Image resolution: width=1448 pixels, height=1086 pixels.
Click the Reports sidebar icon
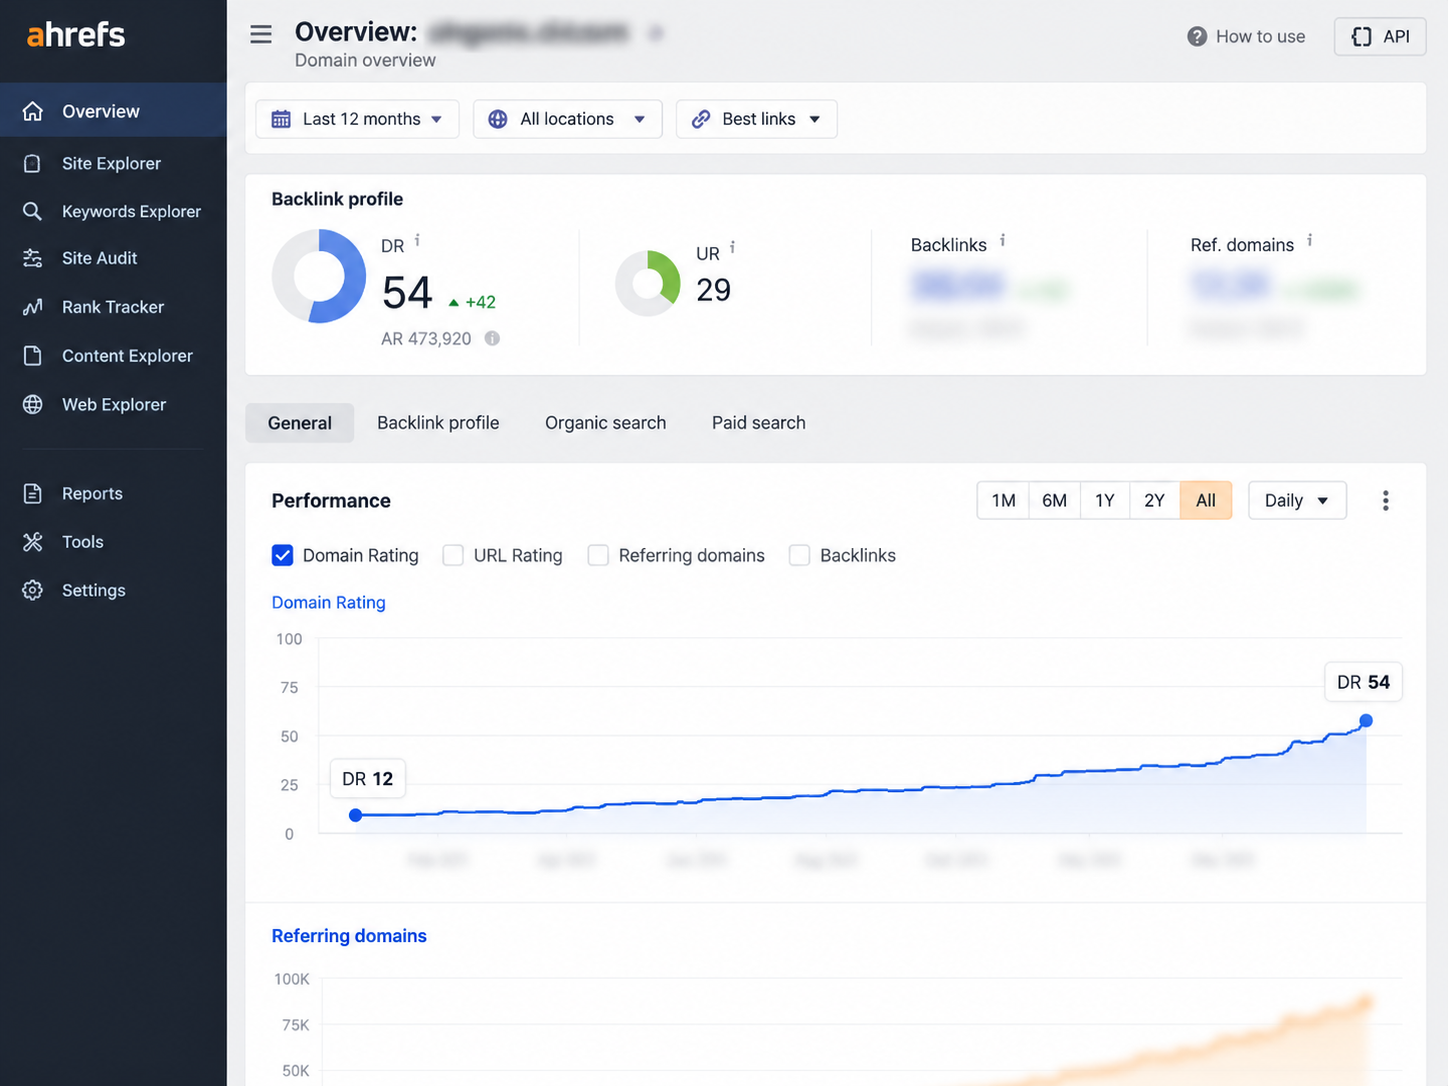click(33, 493)
